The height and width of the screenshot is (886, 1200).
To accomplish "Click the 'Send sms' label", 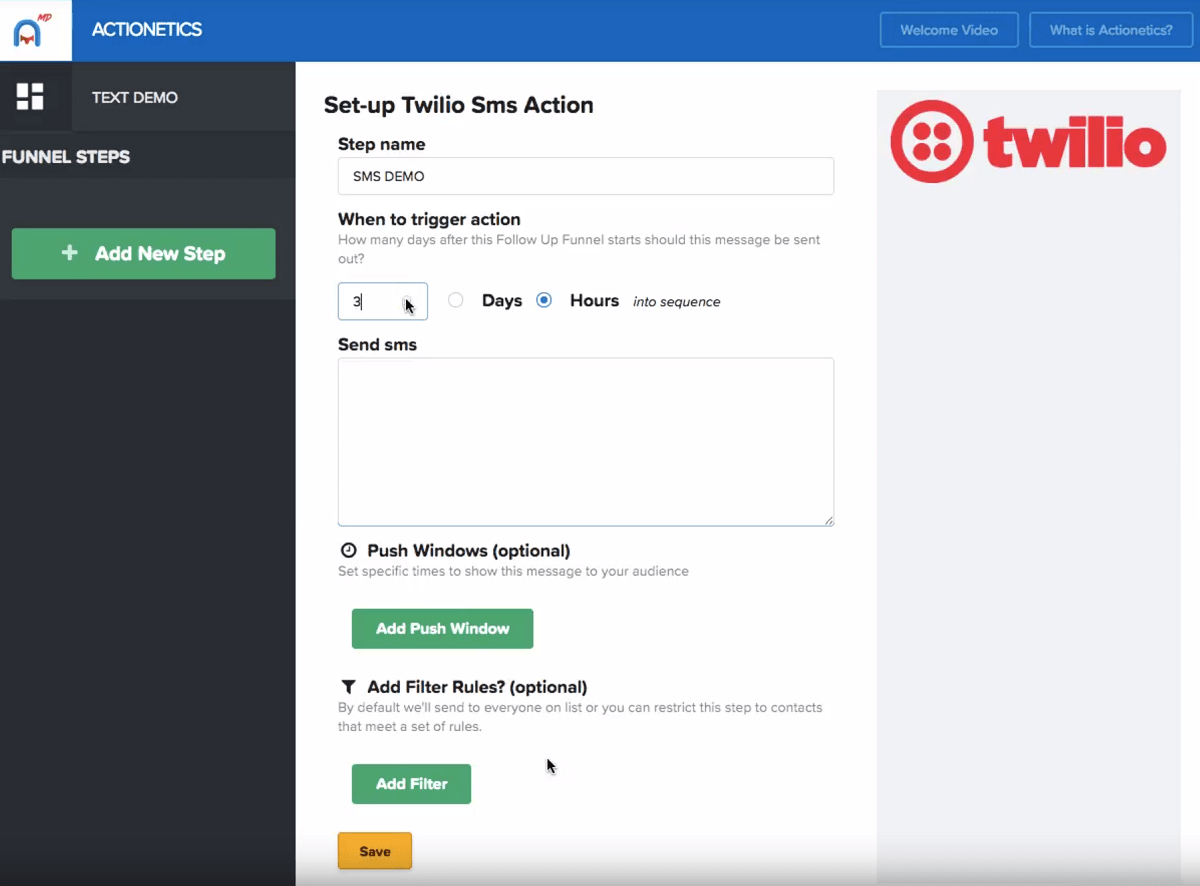I will (x=377, y=344).
